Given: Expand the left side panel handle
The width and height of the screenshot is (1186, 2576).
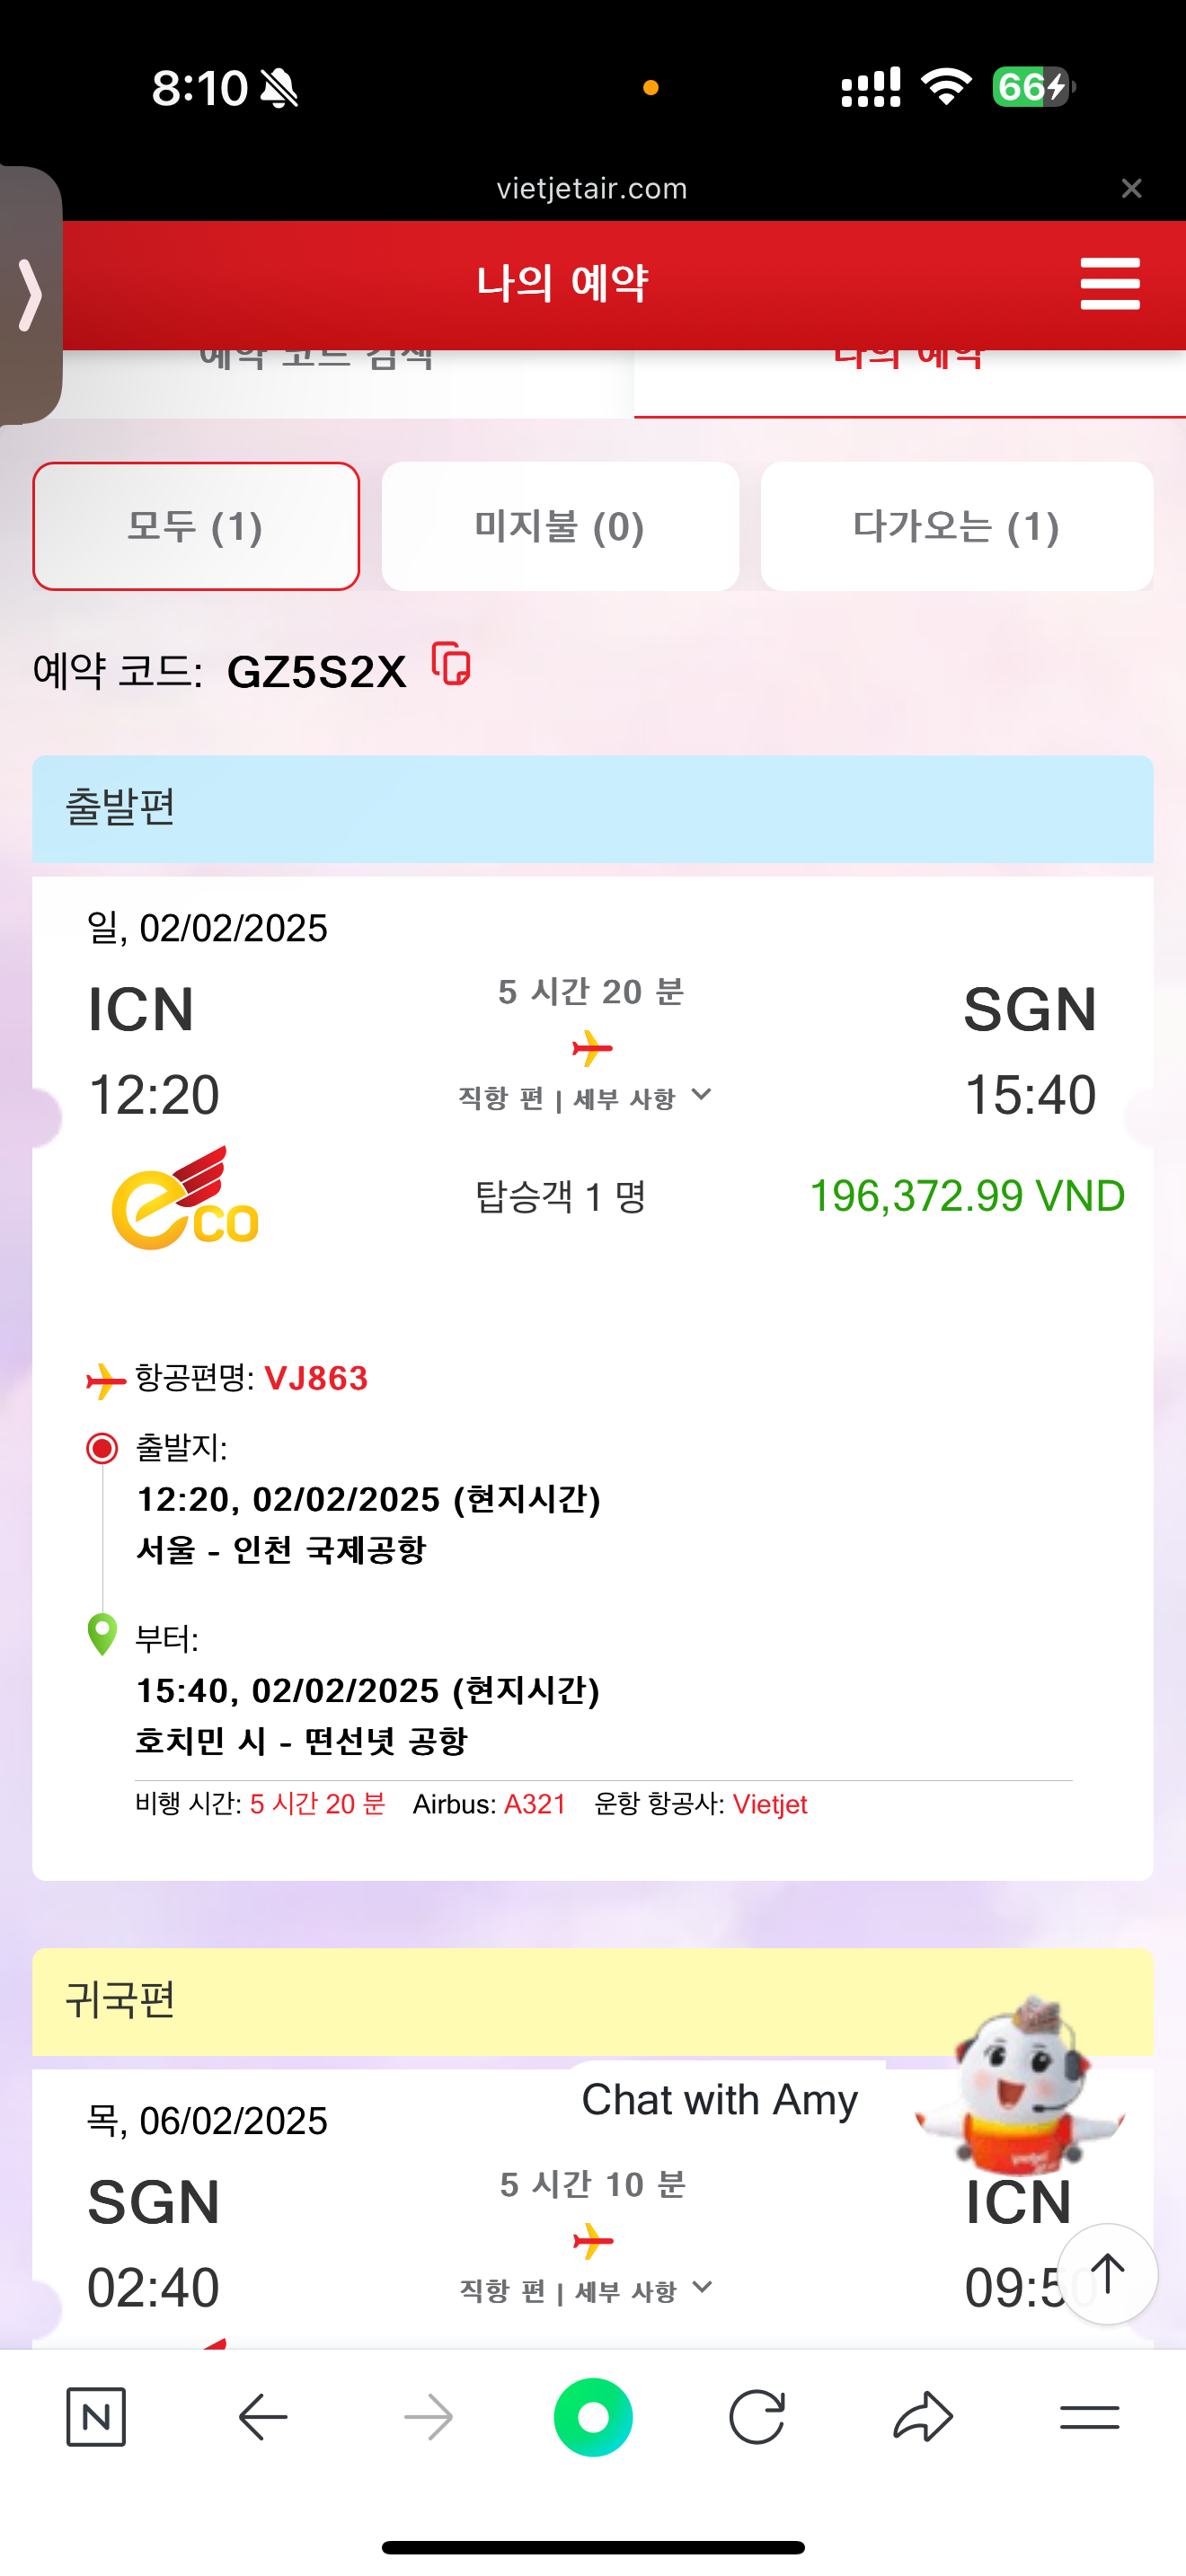Looking at the screenshot, I should [x=30, y=295].
